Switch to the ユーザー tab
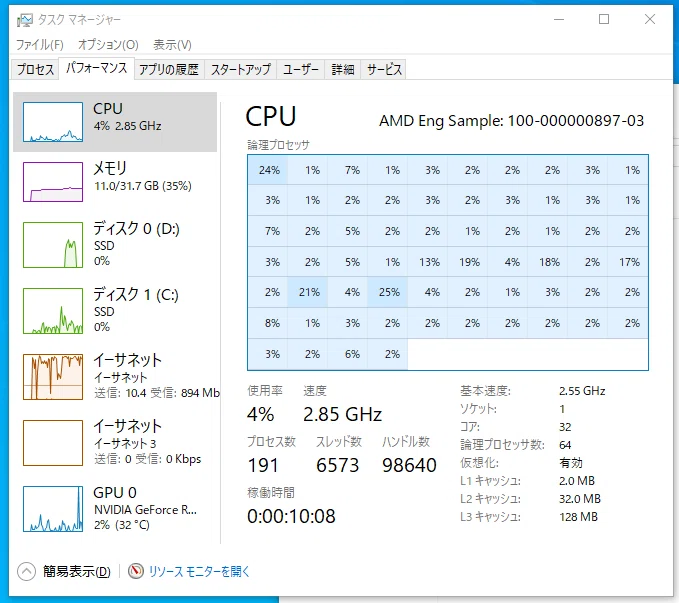The width and height of the screenshot is (679, 603). click(x=301, y=69)
